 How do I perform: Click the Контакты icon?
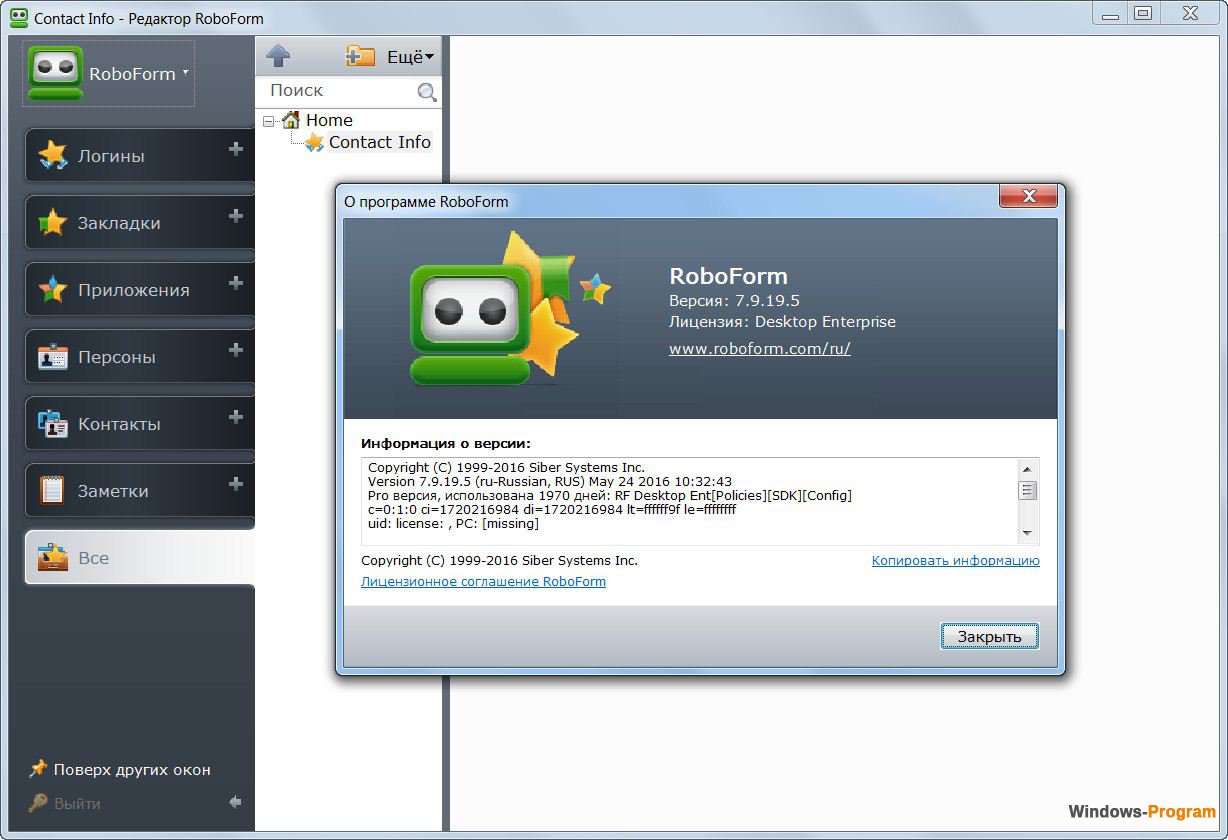click(x=52, y=424)
